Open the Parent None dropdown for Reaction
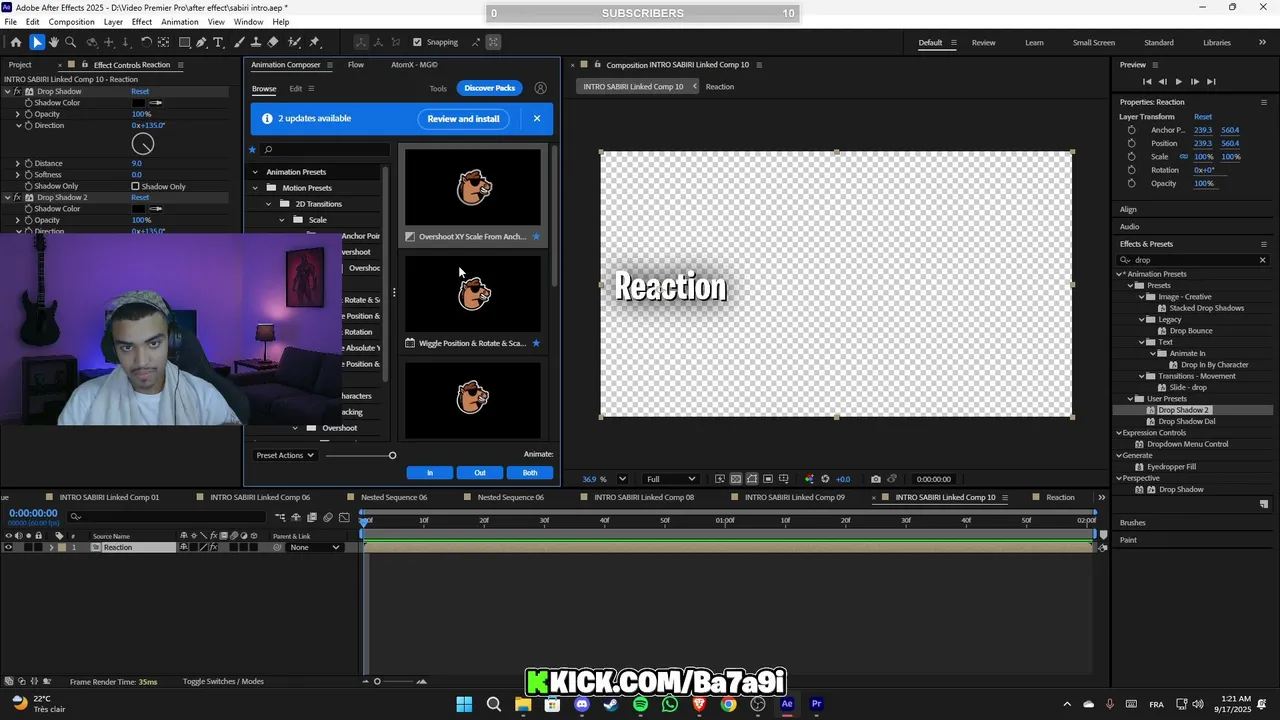This screenshot has height=720, width=1280. (x=315, y=547)
